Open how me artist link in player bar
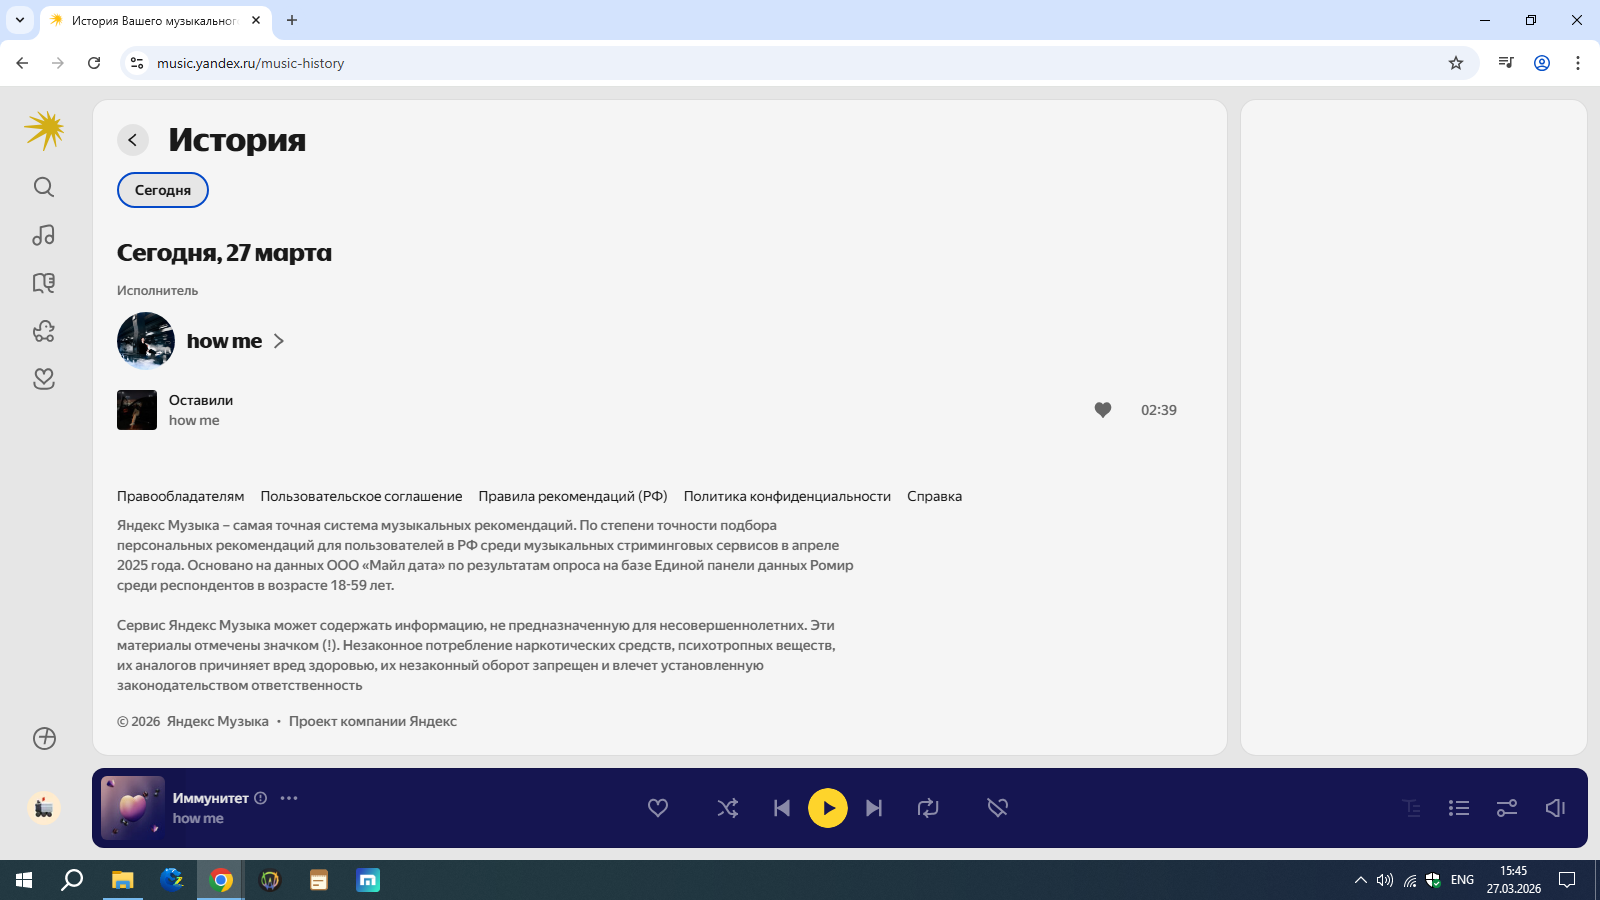 click(198, 818)
